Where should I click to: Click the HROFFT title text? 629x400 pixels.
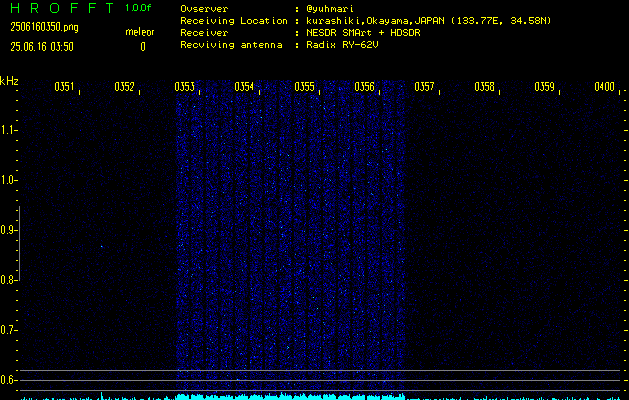point(62,8)
